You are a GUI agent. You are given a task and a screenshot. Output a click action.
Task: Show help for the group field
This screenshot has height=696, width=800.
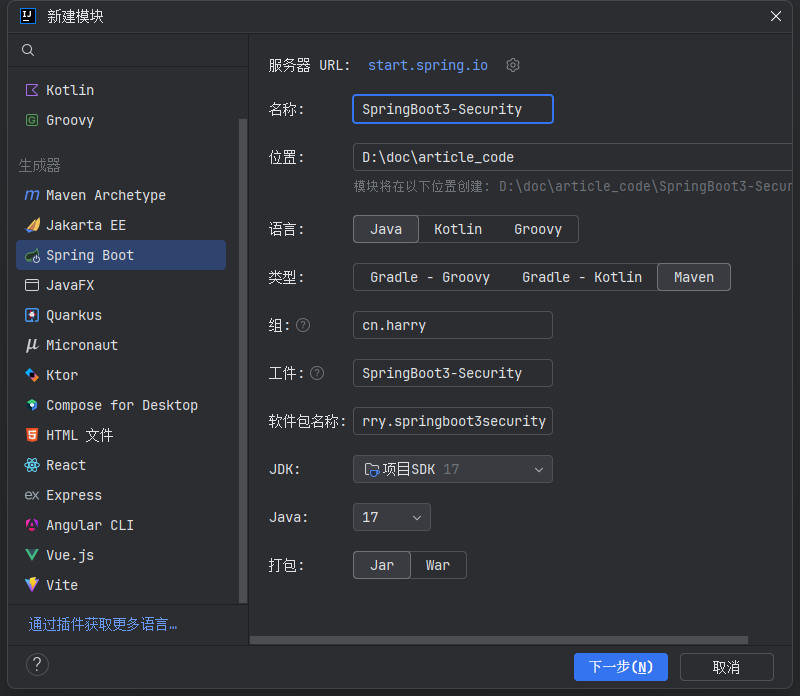(303, 325)
